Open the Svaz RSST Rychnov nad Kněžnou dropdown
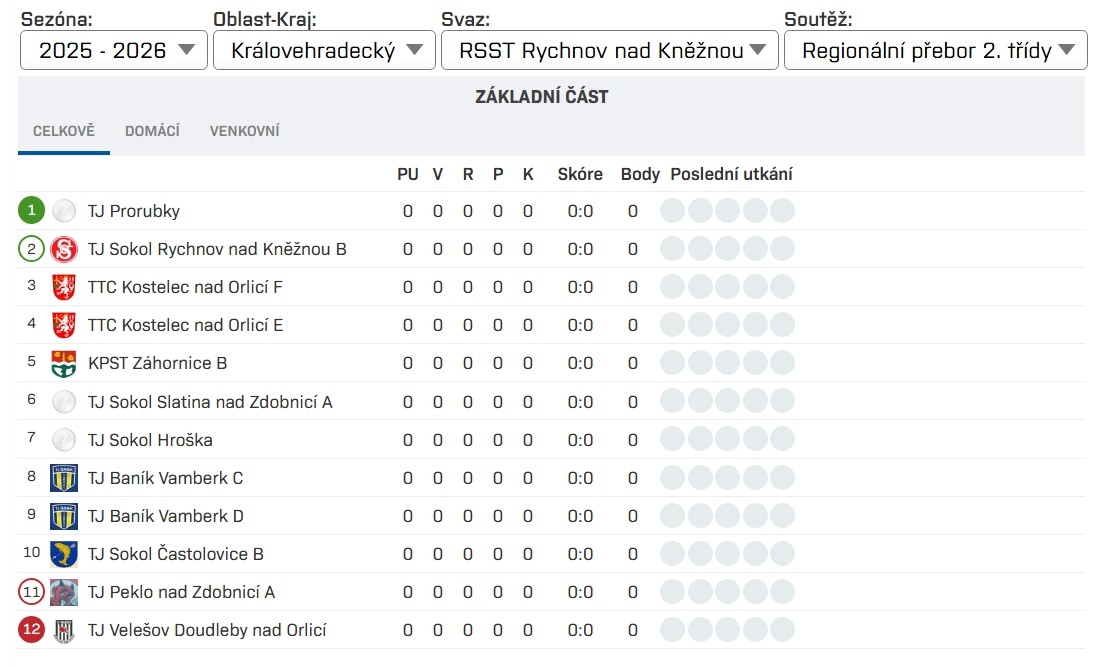The height and width of the screenshot is (668, 1113). [609, 51]
